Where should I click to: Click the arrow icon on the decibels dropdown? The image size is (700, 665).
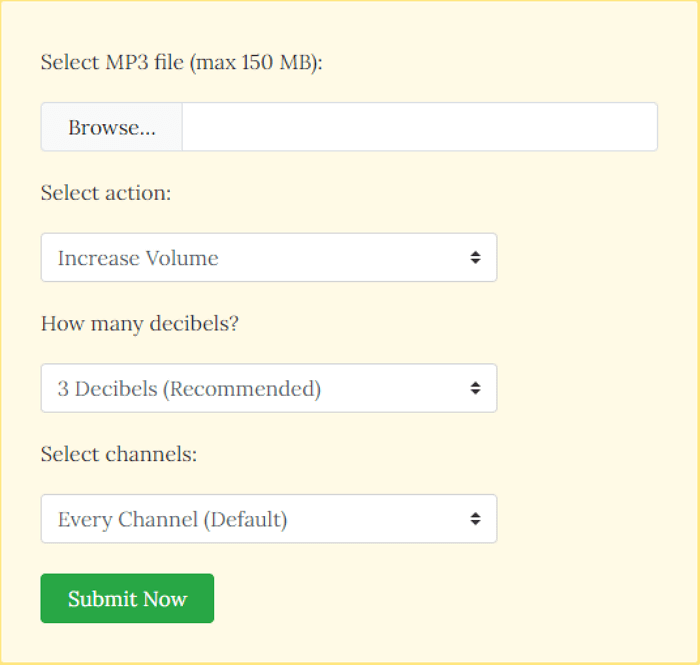pyautogui.click(x=475, y=389)
